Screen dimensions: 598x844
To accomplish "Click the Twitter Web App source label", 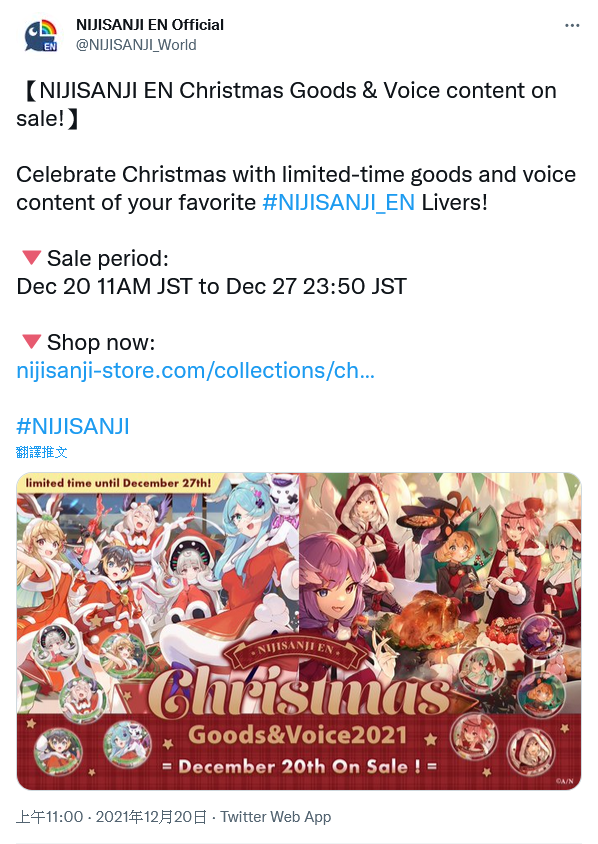I will pyautogui.click(x=276, y=817).
